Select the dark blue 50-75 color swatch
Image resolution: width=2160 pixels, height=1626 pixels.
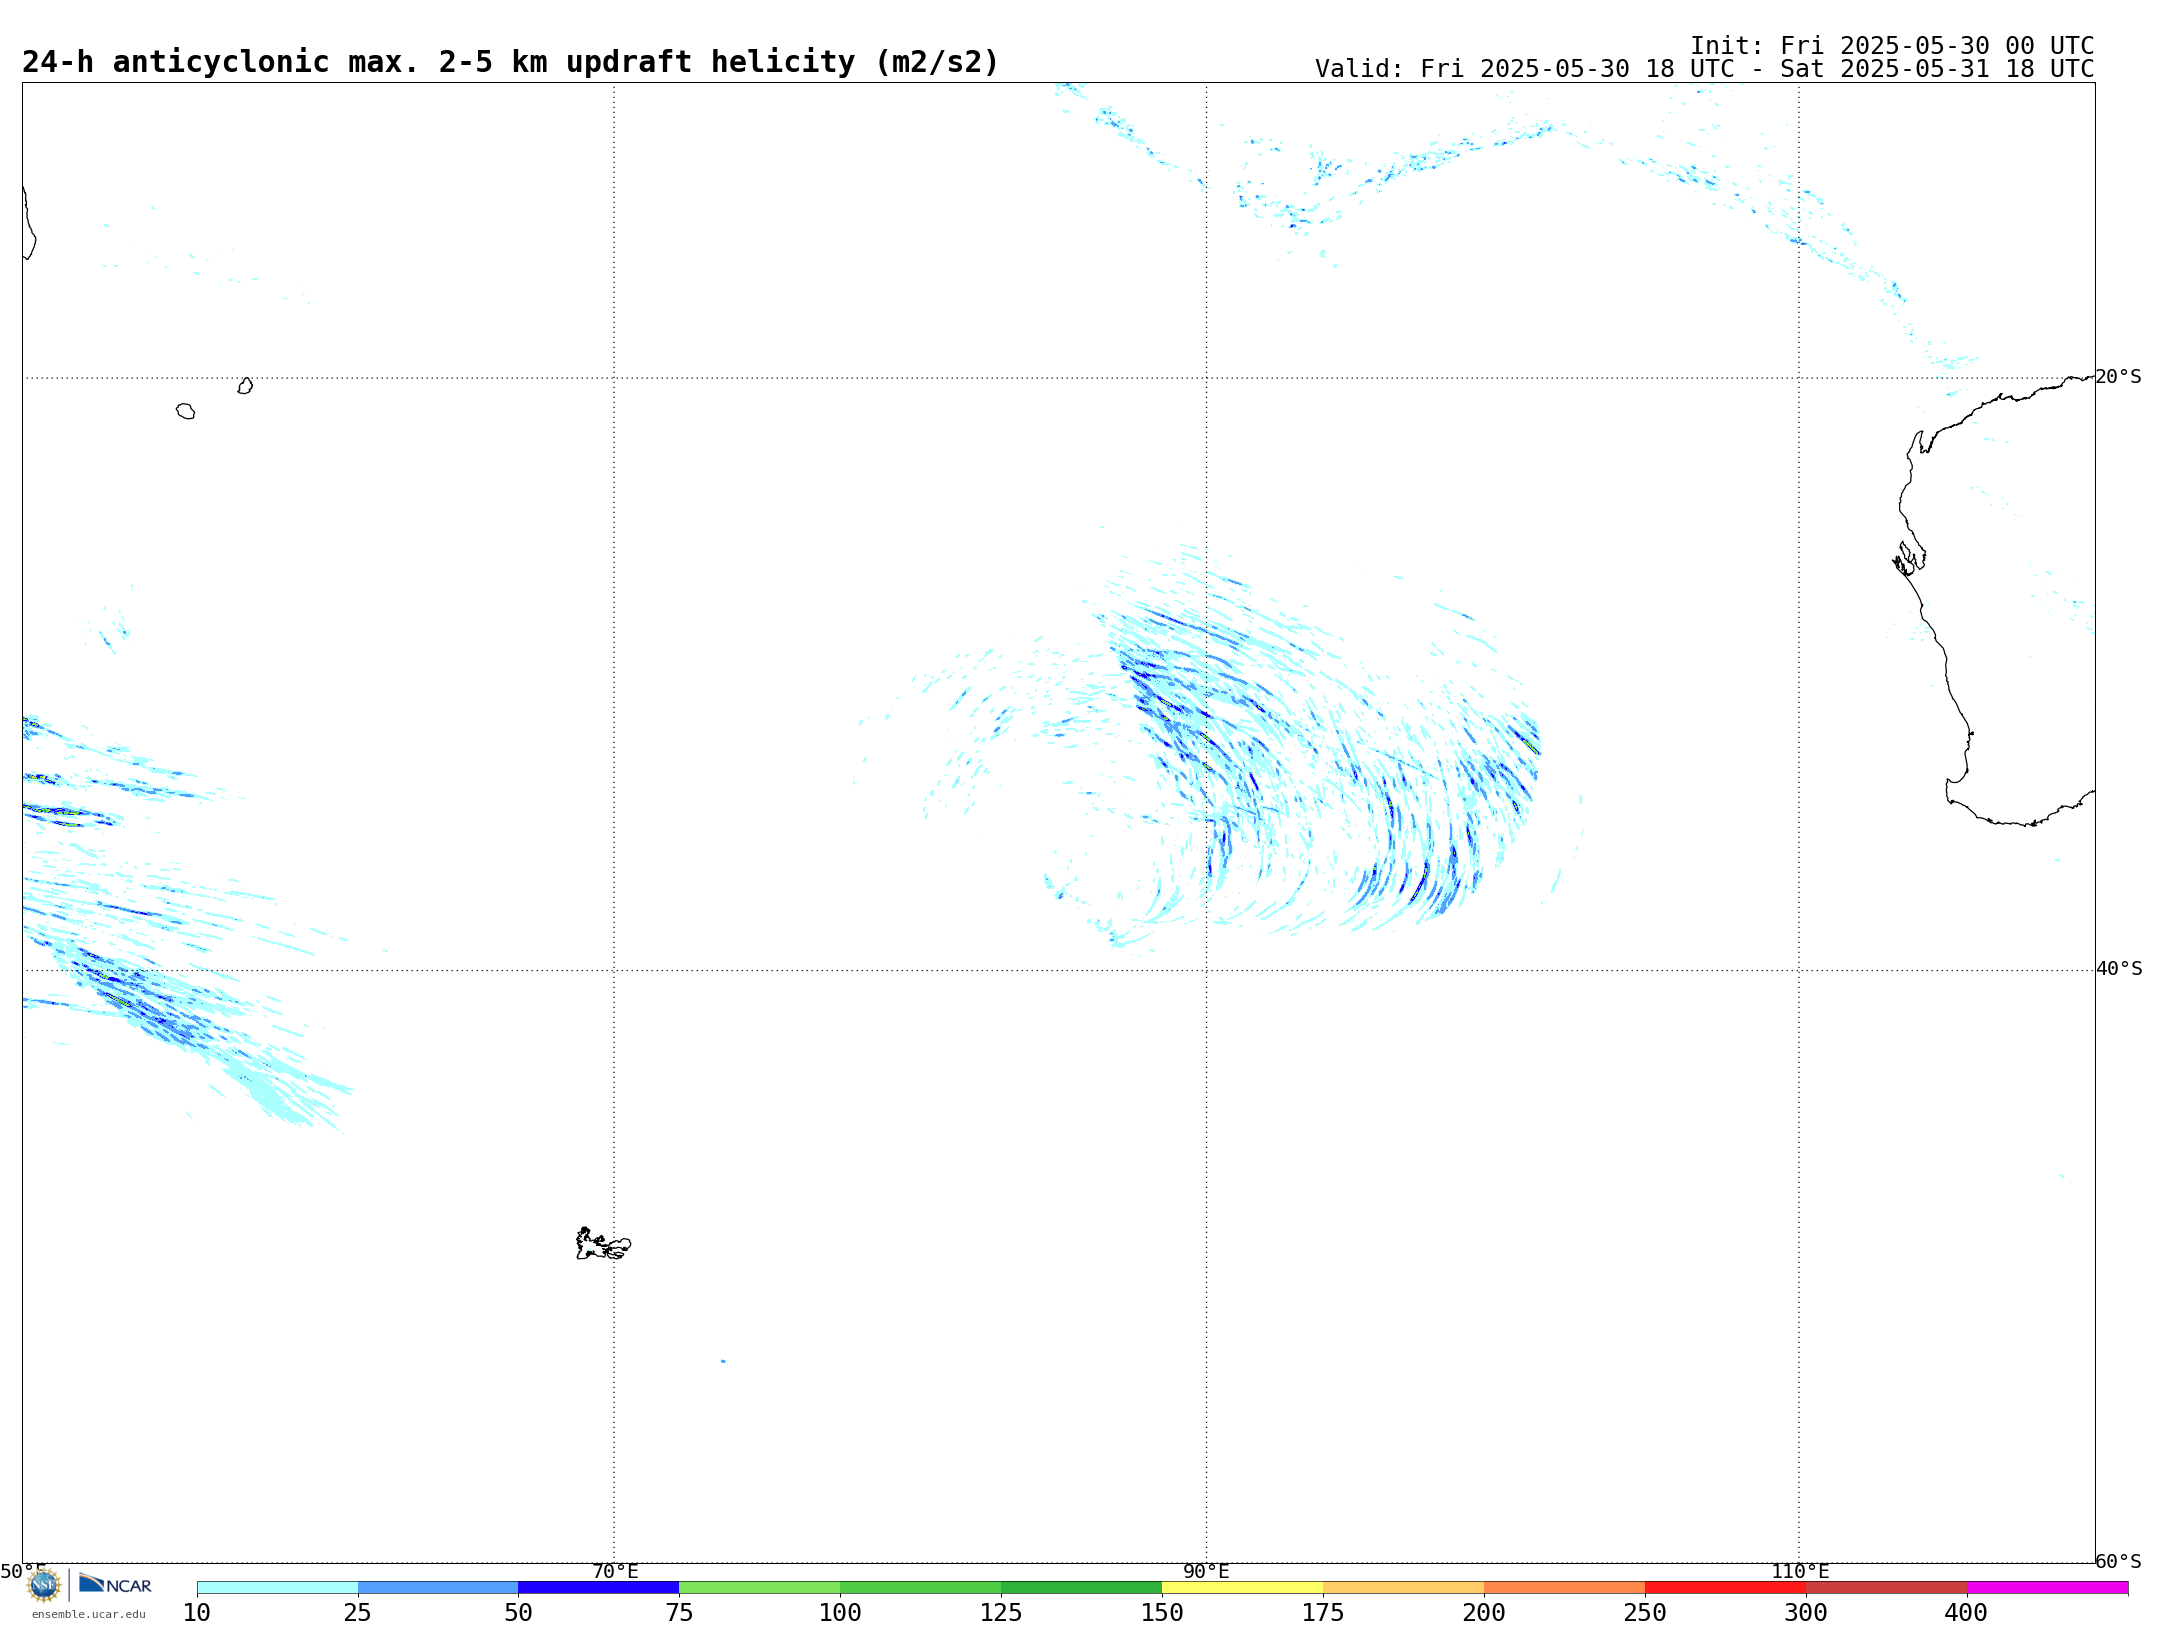(x=599, y=1588)
